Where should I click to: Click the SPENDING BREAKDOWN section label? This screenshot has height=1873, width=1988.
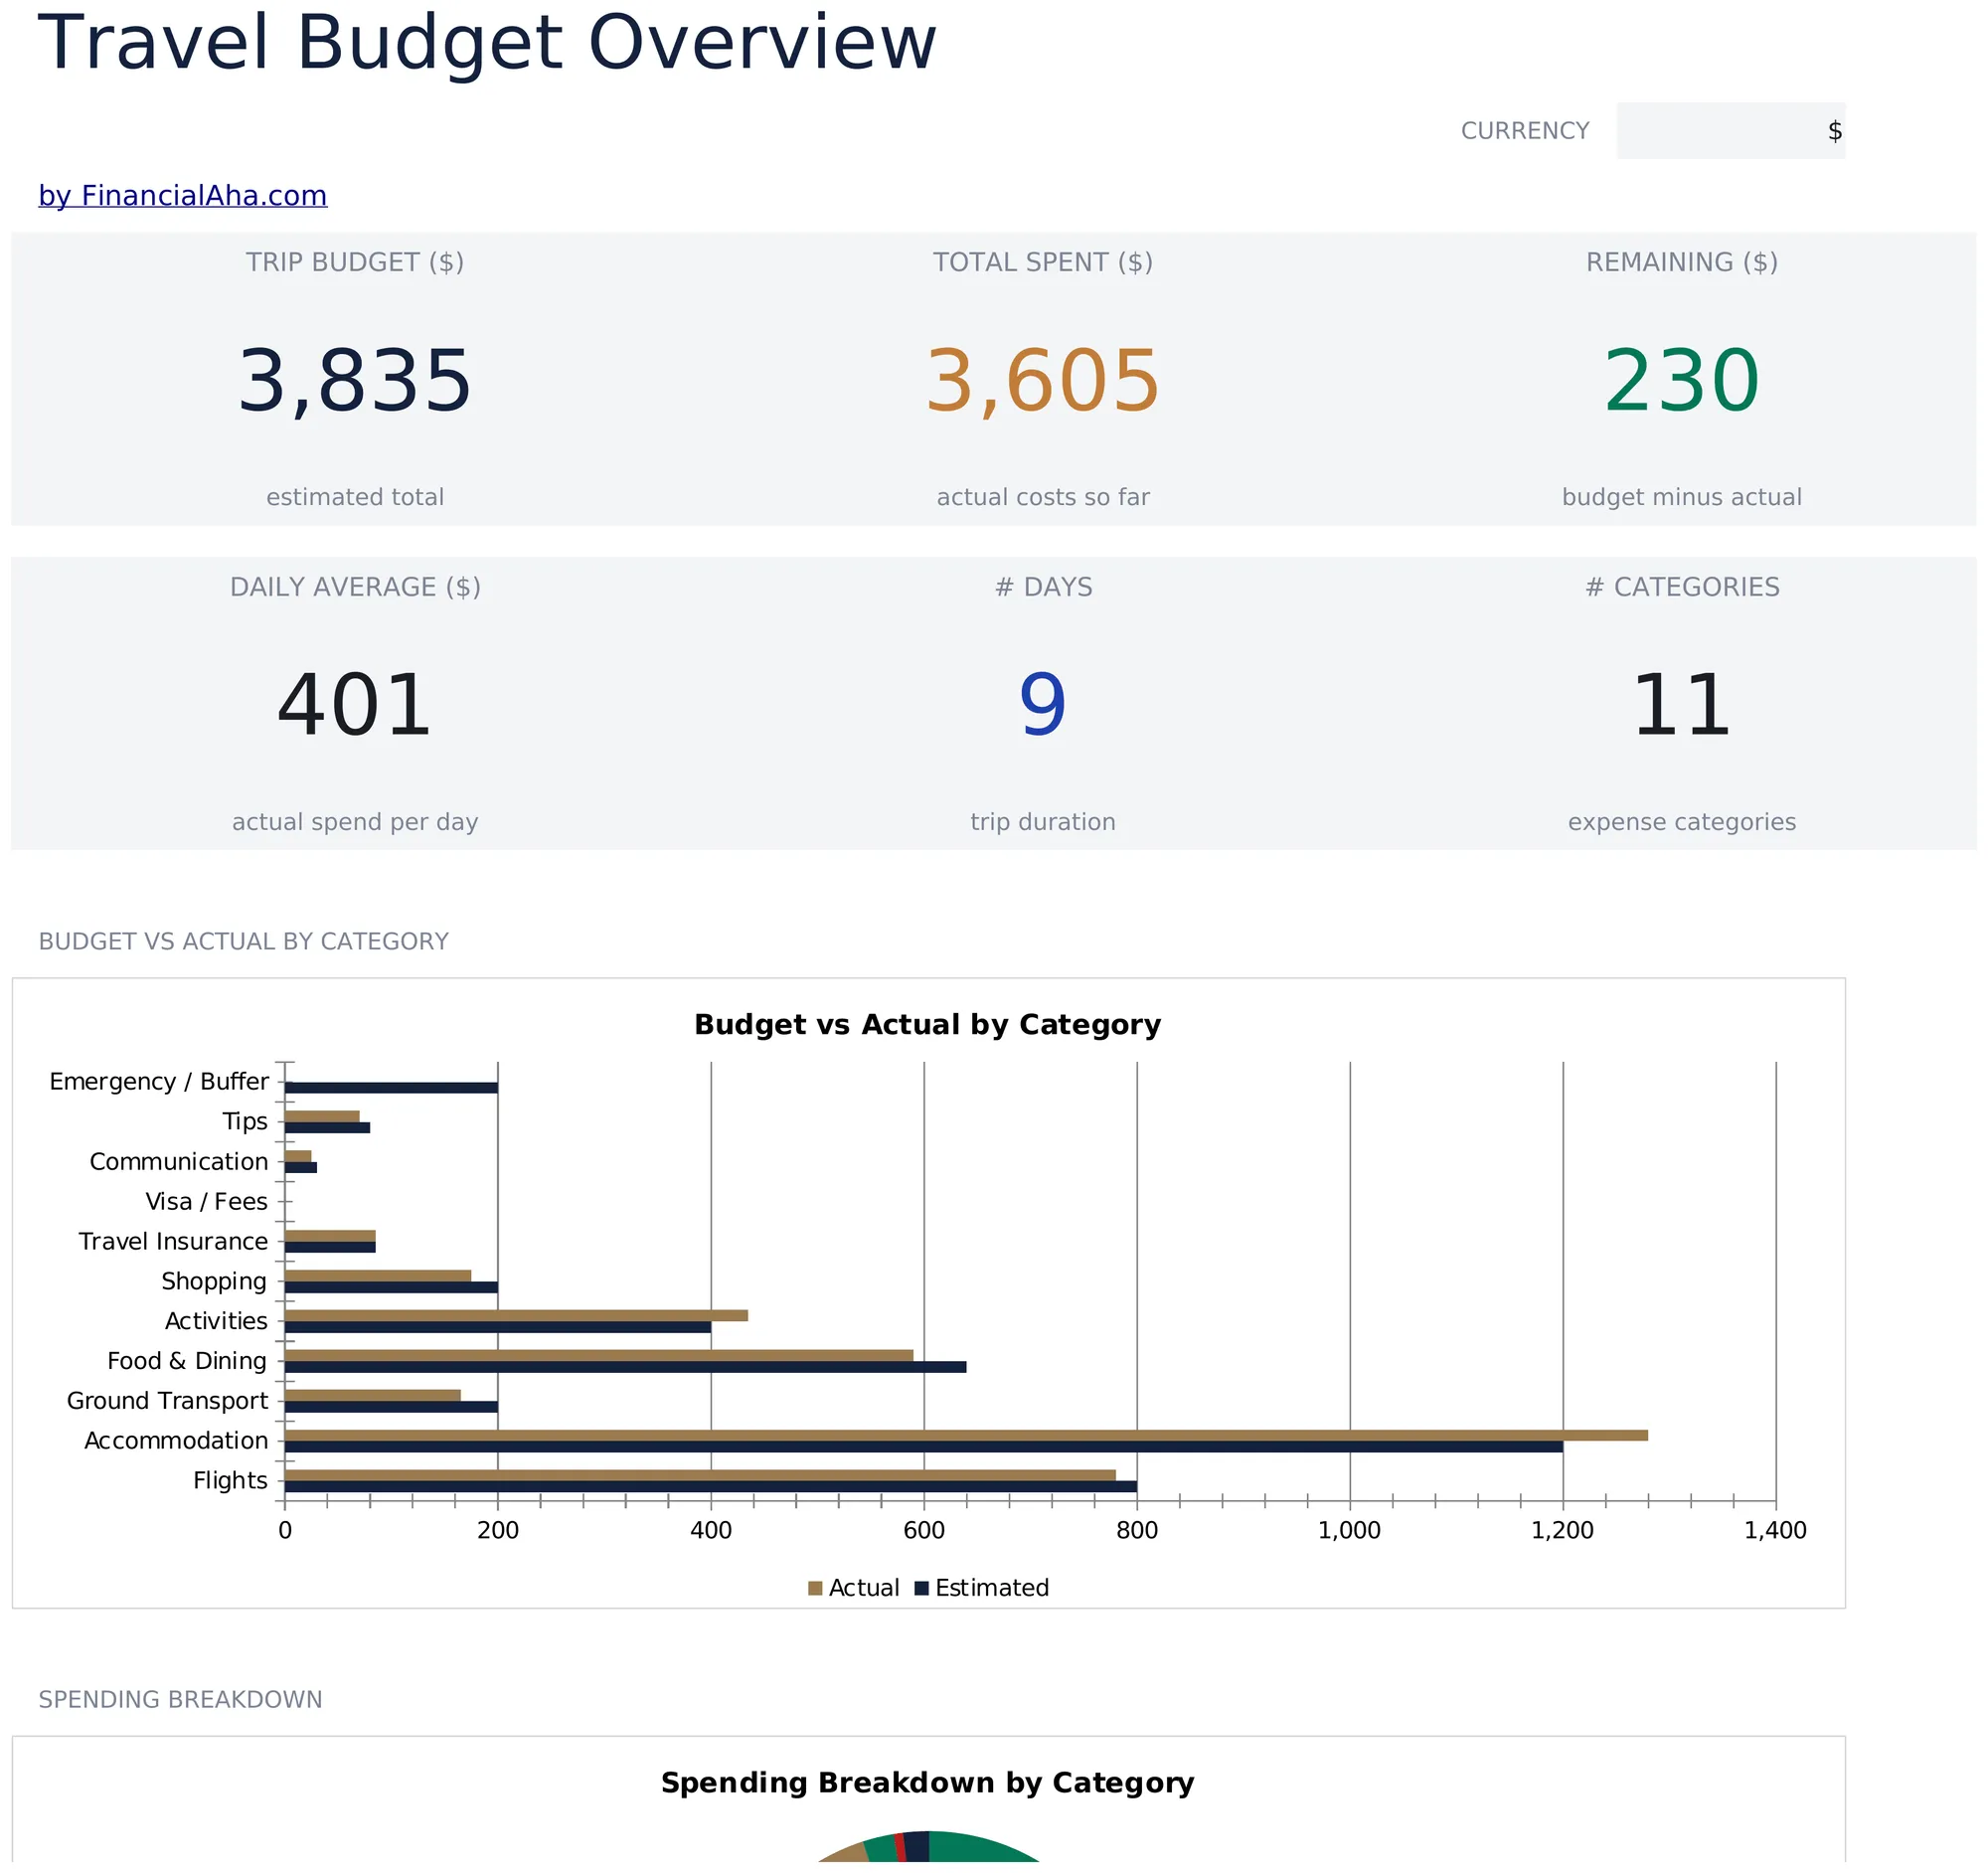click(180, 1701)
